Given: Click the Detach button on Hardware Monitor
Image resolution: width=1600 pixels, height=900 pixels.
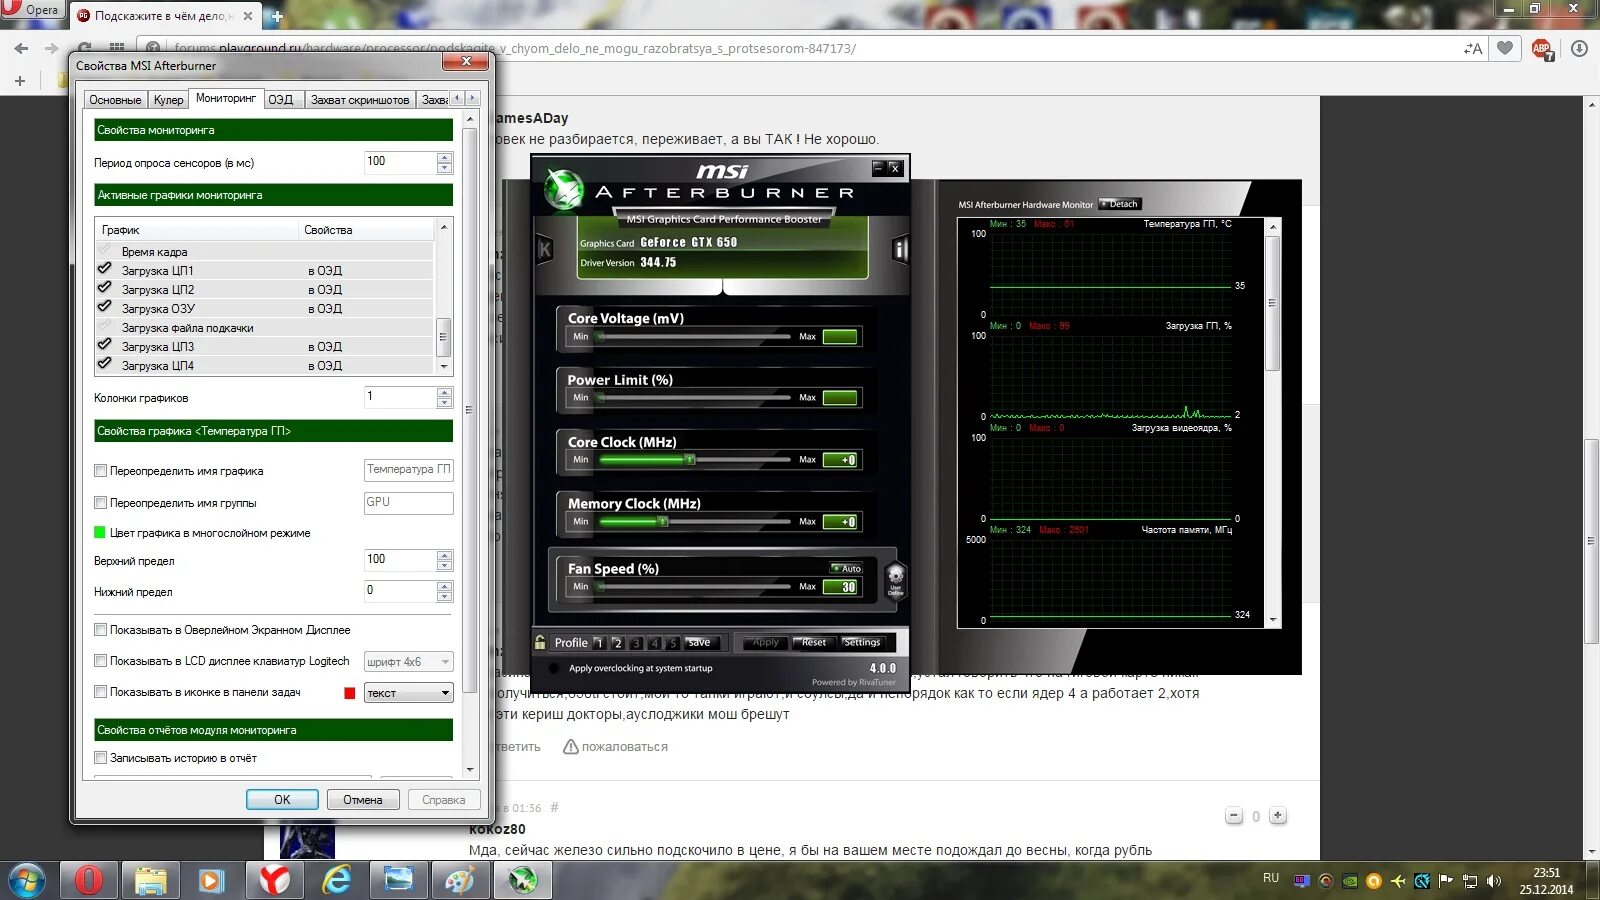Looking at the screenshot, I should coord(1119,204).
